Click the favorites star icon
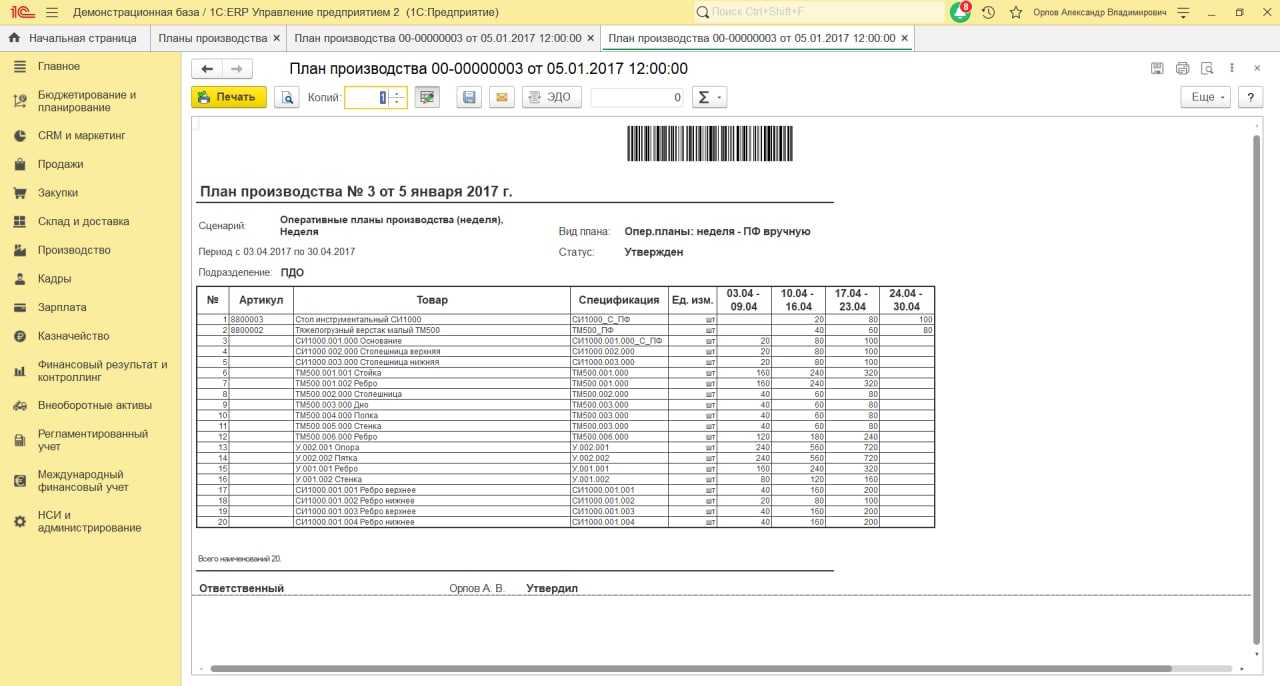The width and height of the screenshot is (1280, 686). tap(1016, 12)
